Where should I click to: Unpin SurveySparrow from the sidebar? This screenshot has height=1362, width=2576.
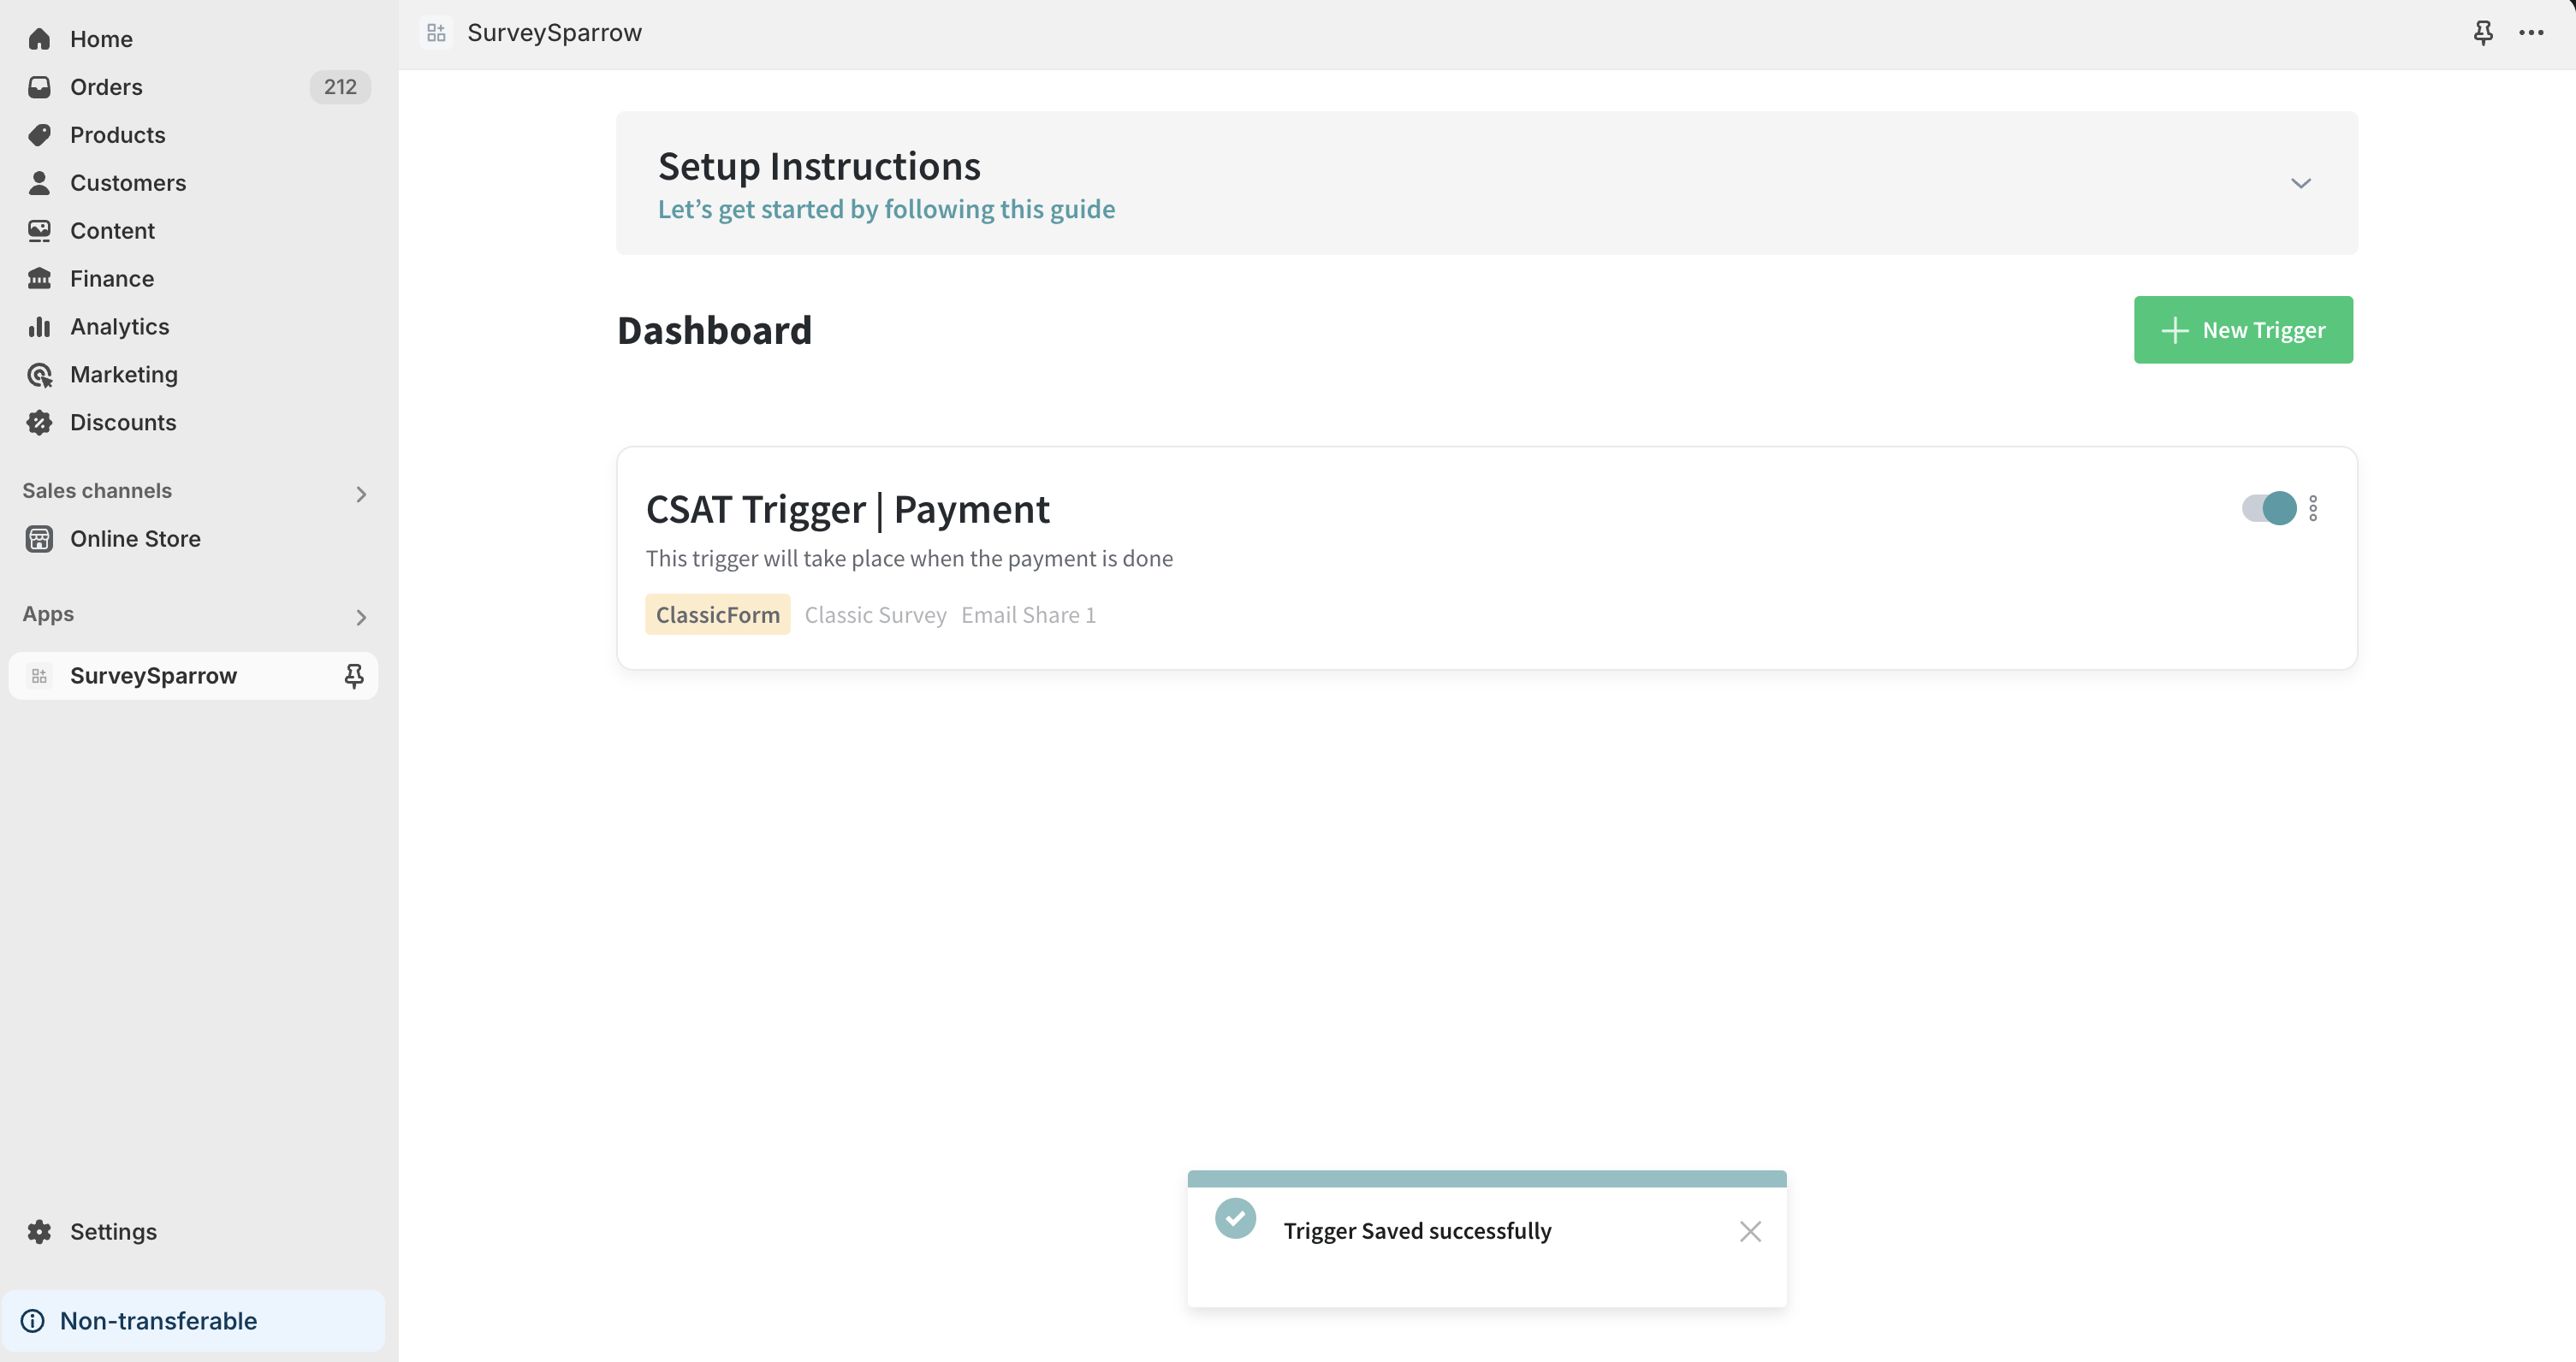[354, 676]
